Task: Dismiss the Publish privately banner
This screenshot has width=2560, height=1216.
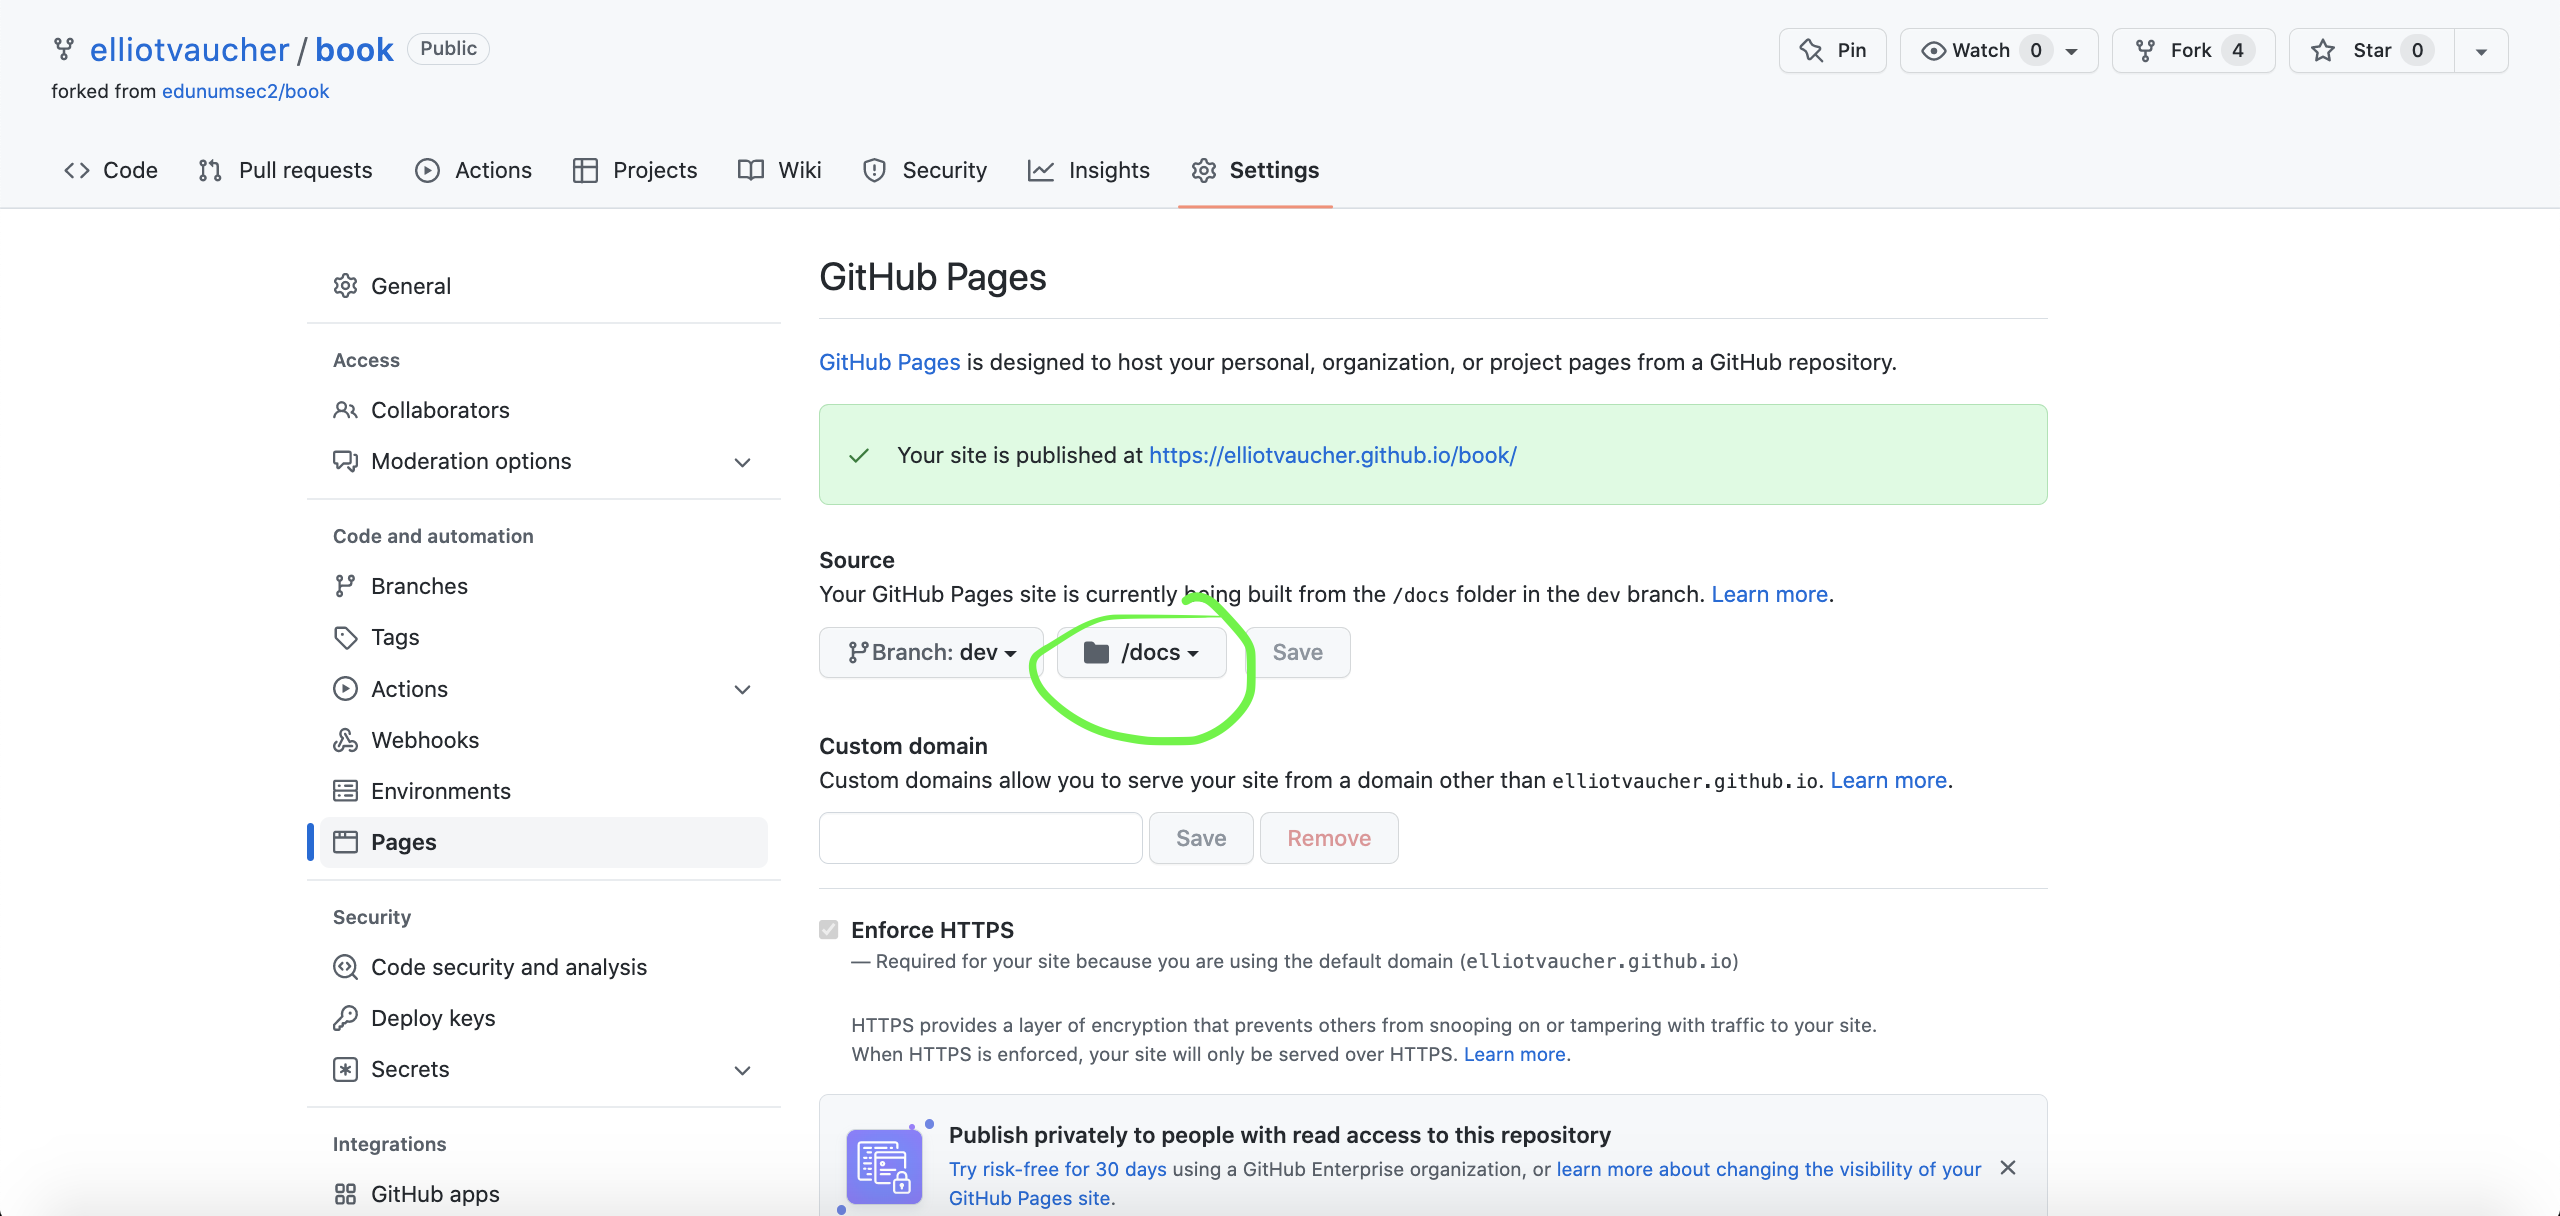Action: point(2008,1168)
